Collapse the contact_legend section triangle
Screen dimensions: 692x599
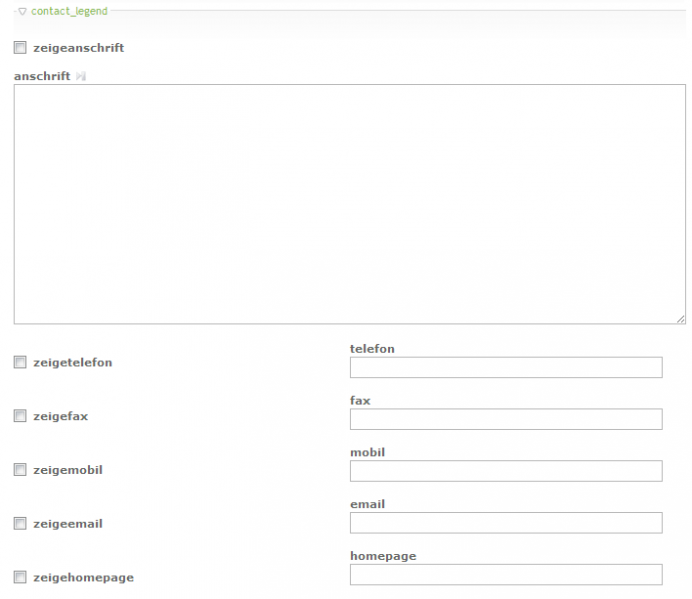(x=22, y=11)
